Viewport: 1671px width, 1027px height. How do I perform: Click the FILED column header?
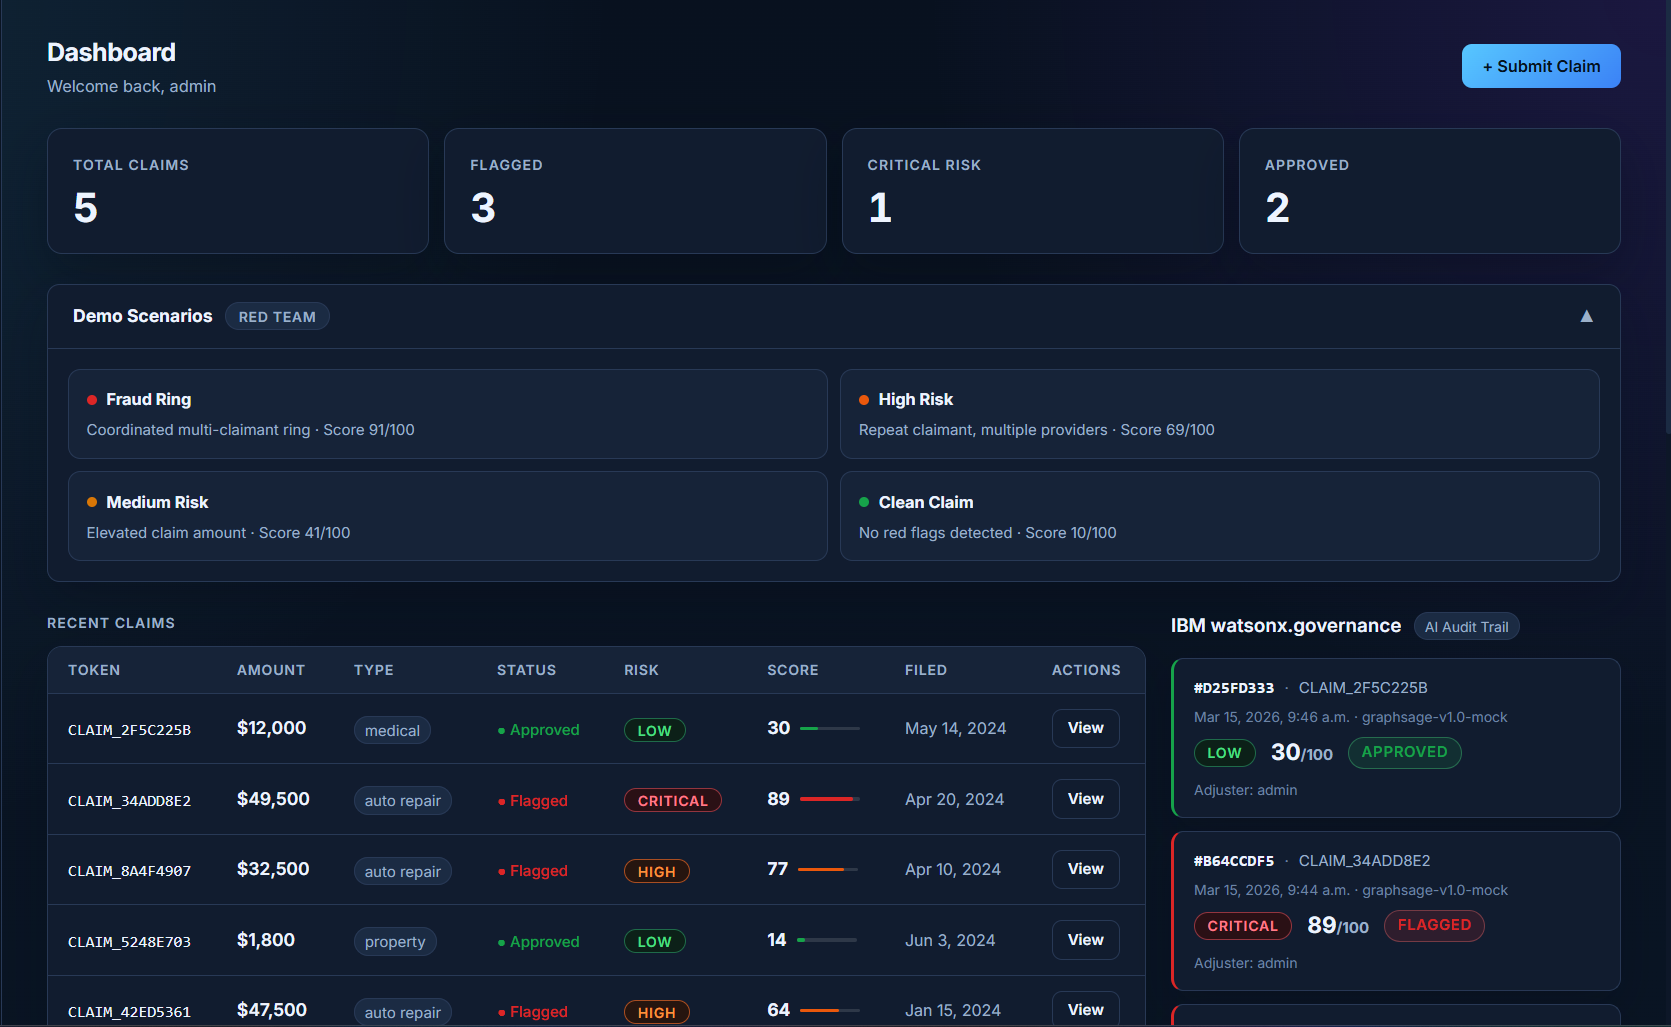coord(926,670)
